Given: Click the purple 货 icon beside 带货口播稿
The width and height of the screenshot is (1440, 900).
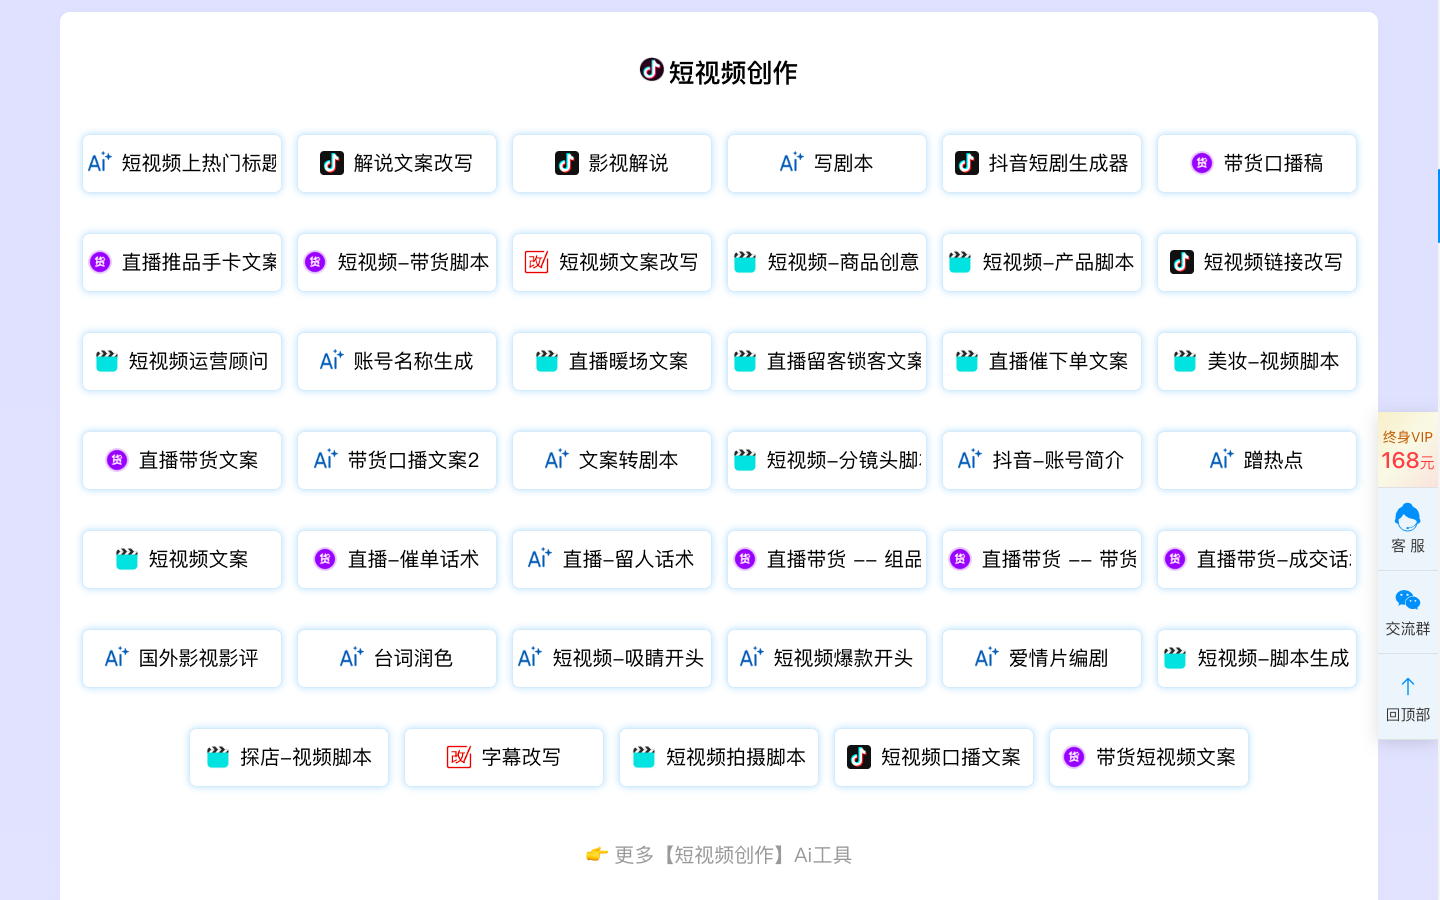Looking at the screenshot, I should [x=1202, y=163].
